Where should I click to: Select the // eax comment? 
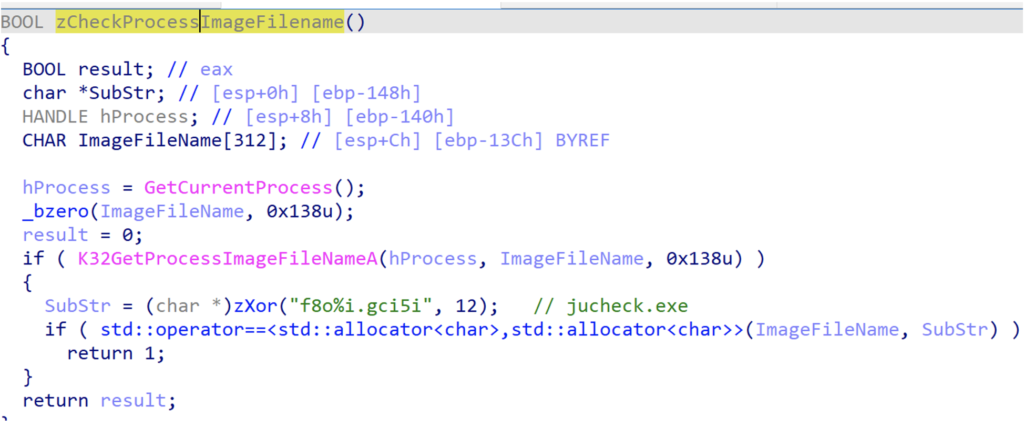click(200, 70)
